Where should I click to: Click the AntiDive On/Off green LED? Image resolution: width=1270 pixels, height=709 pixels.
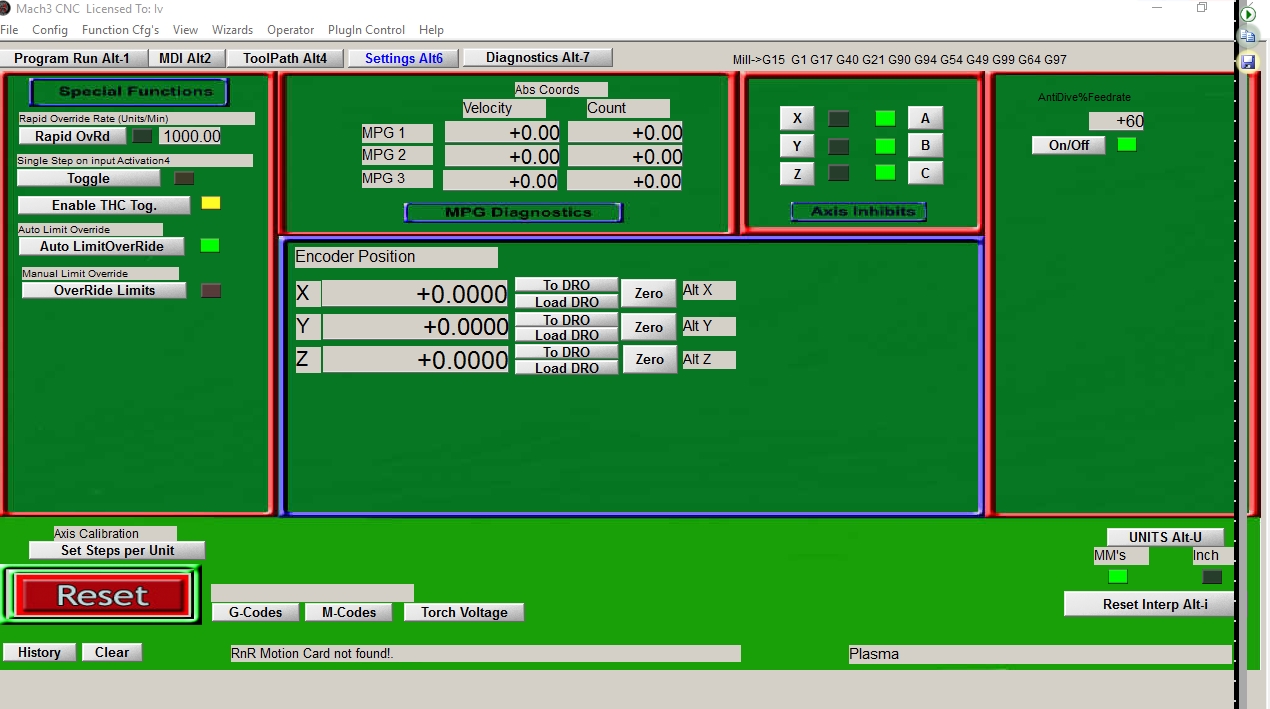(1127, 144)
